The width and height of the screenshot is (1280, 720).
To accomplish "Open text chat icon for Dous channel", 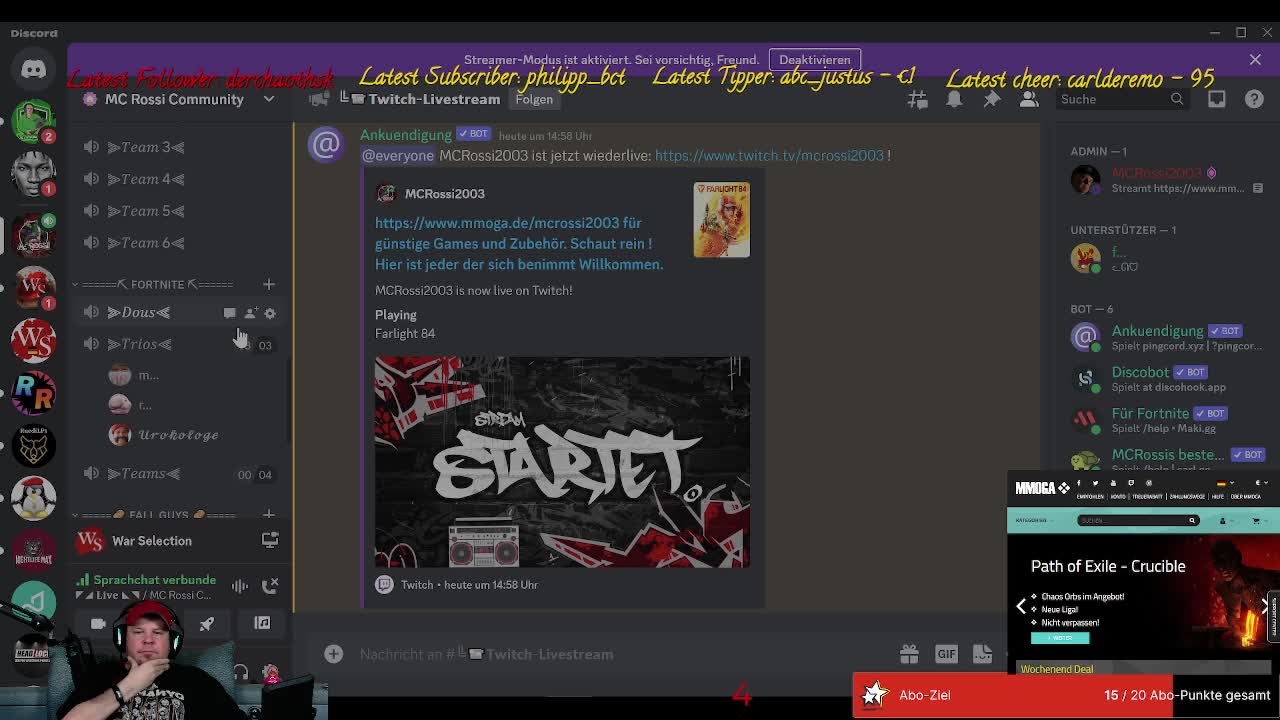I will [x=230, y=313].
